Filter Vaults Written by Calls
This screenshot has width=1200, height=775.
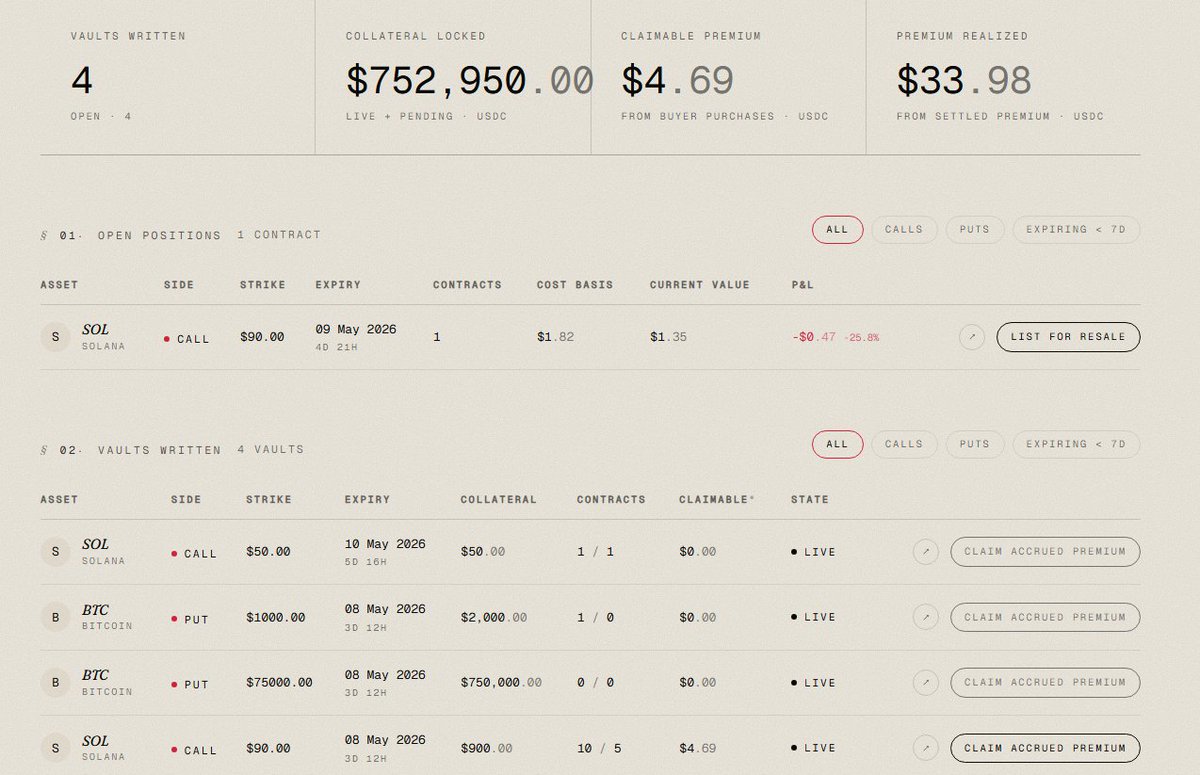(x=904, y=445)
